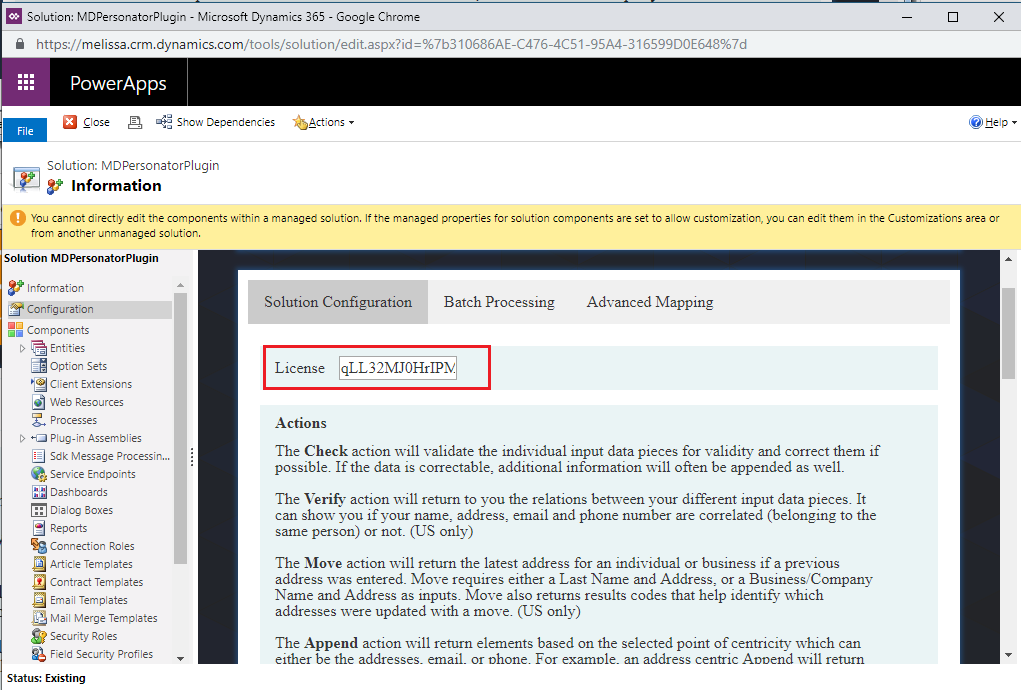Switch to the Batch Processing tab
The height and width of the screenshot is (691, 1023).
click(x=499, y=302)
